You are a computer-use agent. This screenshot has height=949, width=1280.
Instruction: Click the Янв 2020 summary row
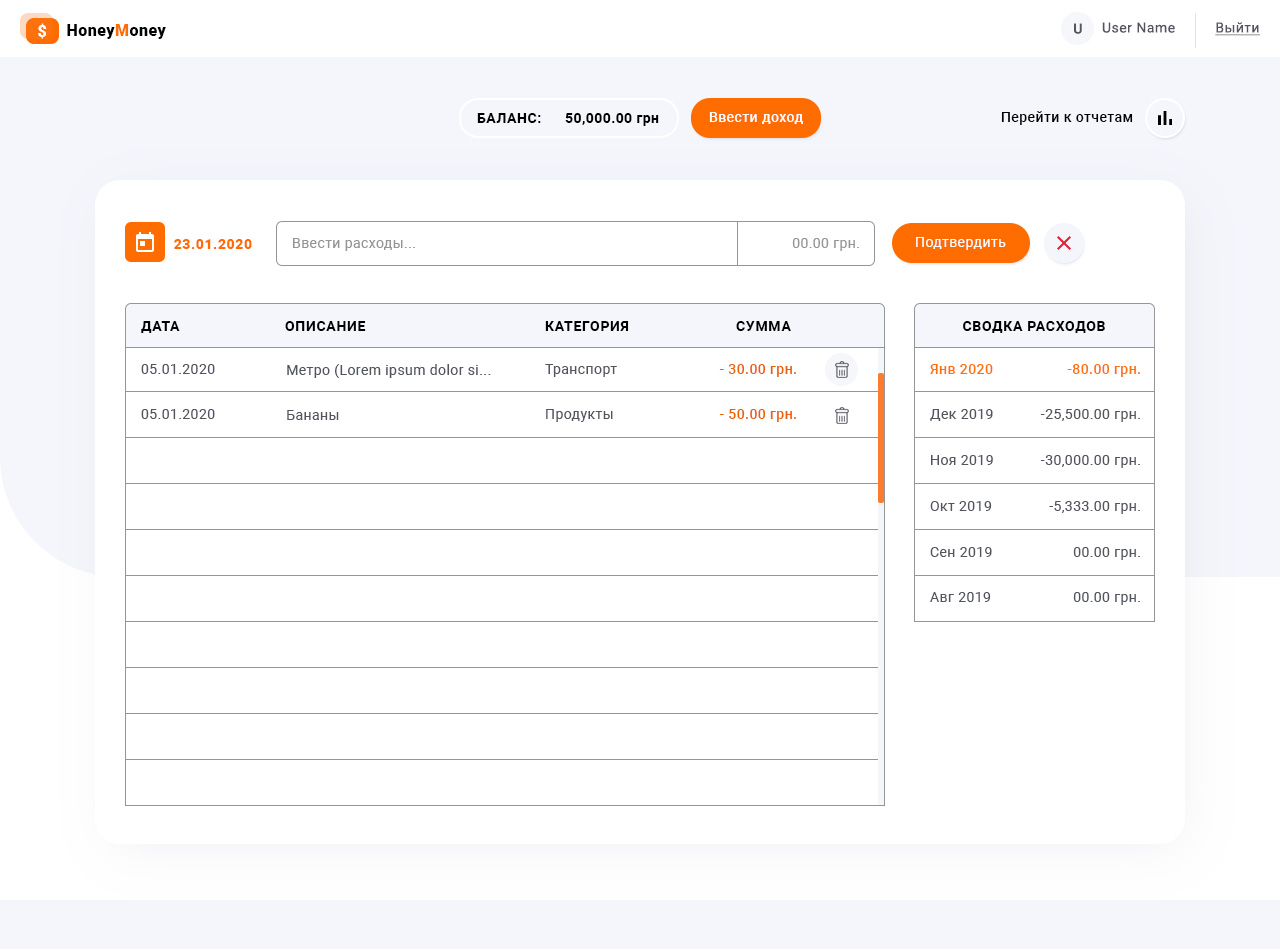point(1034,369)
